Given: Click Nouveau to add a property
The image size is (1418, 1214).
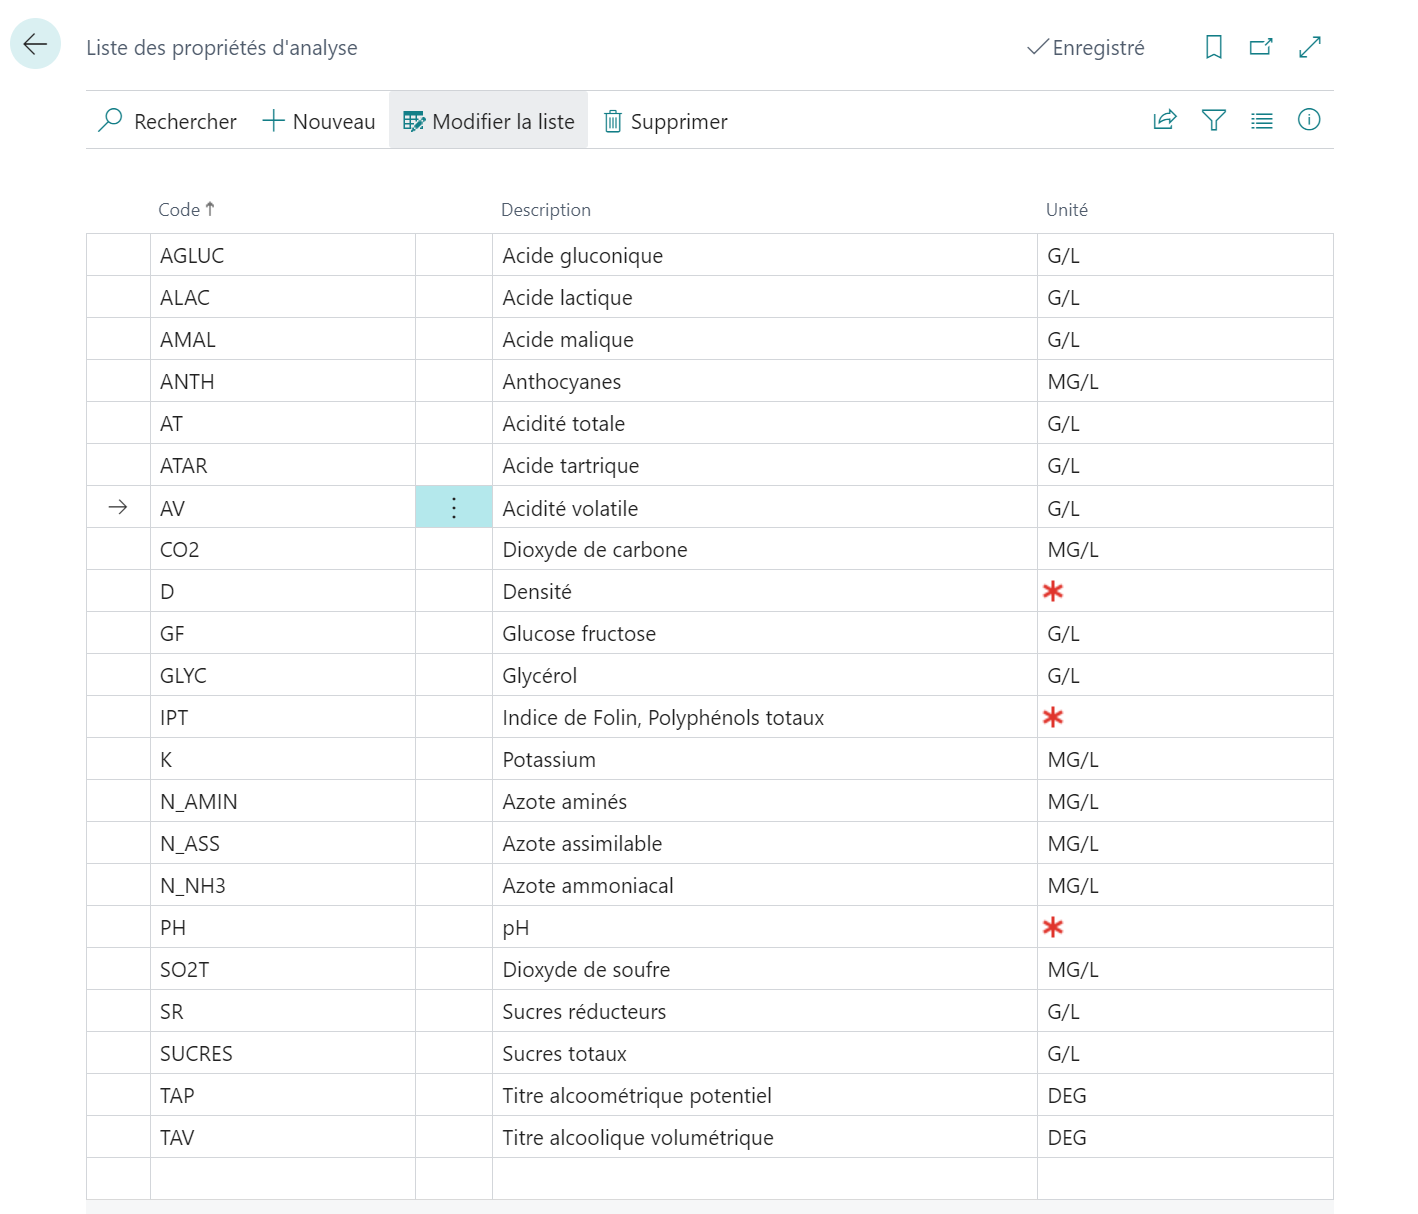Looking at the screenshot, I should click(x=319, y=121).
